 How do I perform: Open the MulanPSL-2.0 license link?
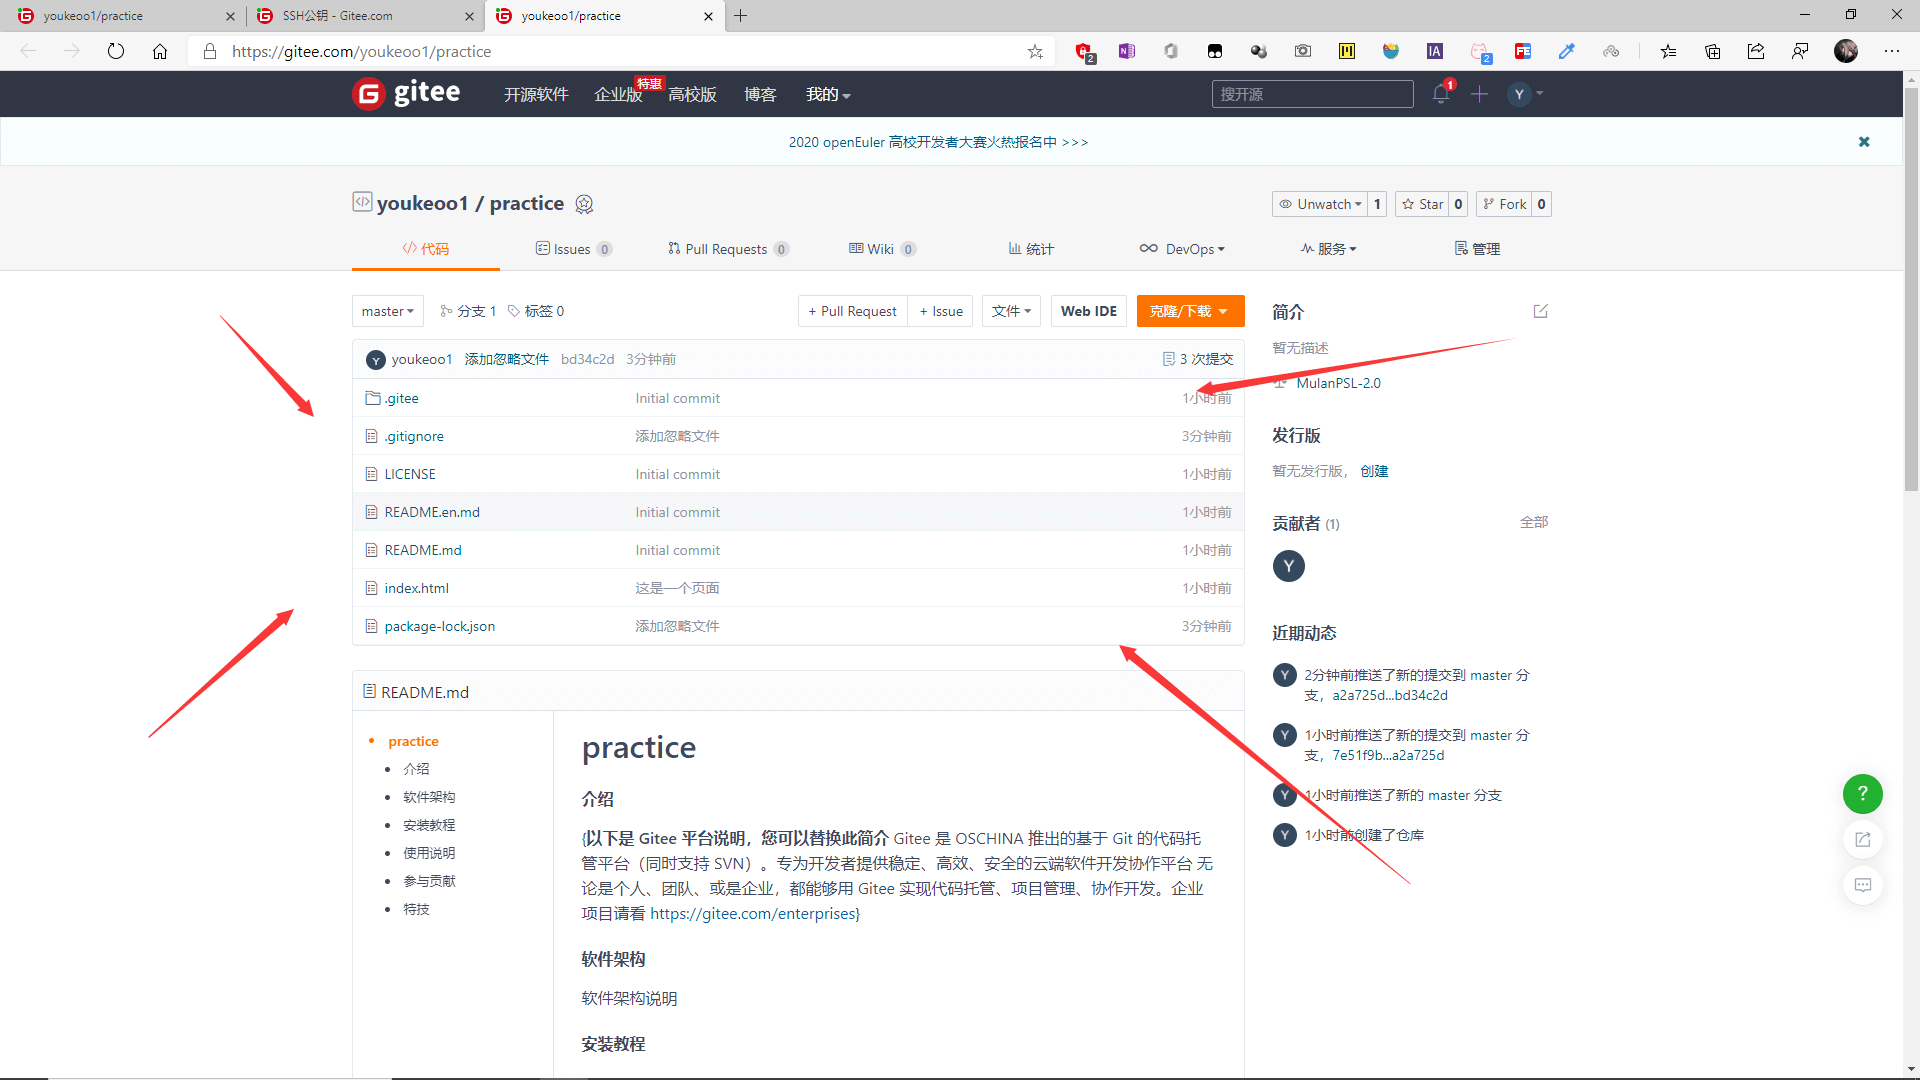tap(1338, 383)
